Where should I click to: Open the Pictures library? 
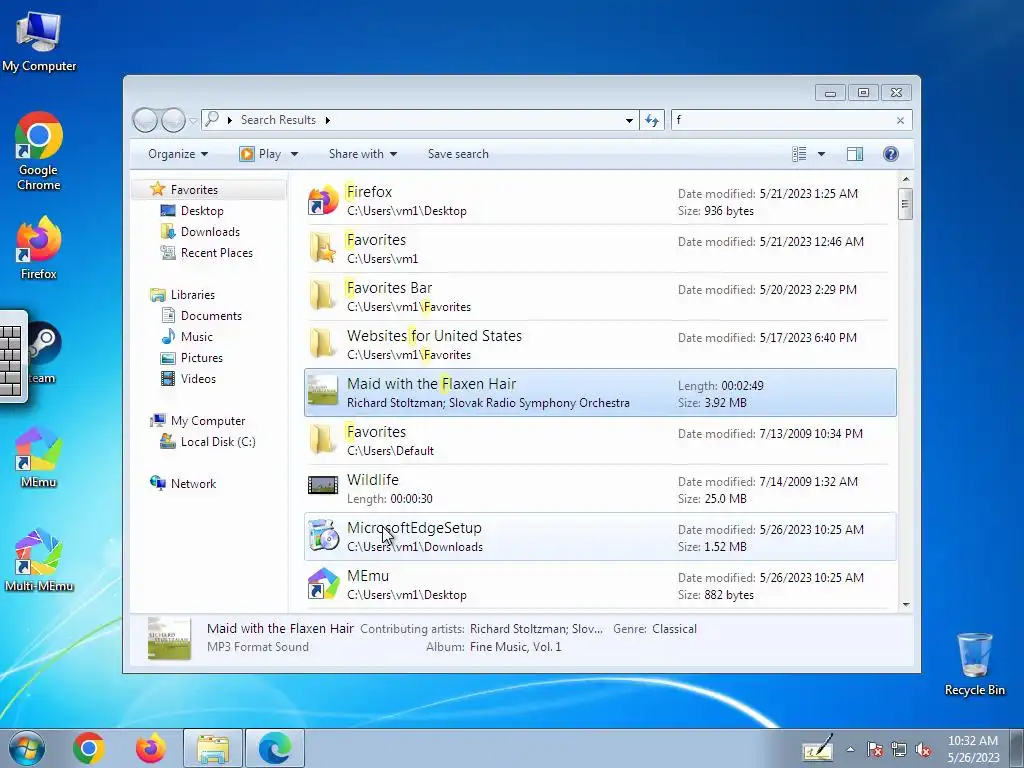(201, 358)
